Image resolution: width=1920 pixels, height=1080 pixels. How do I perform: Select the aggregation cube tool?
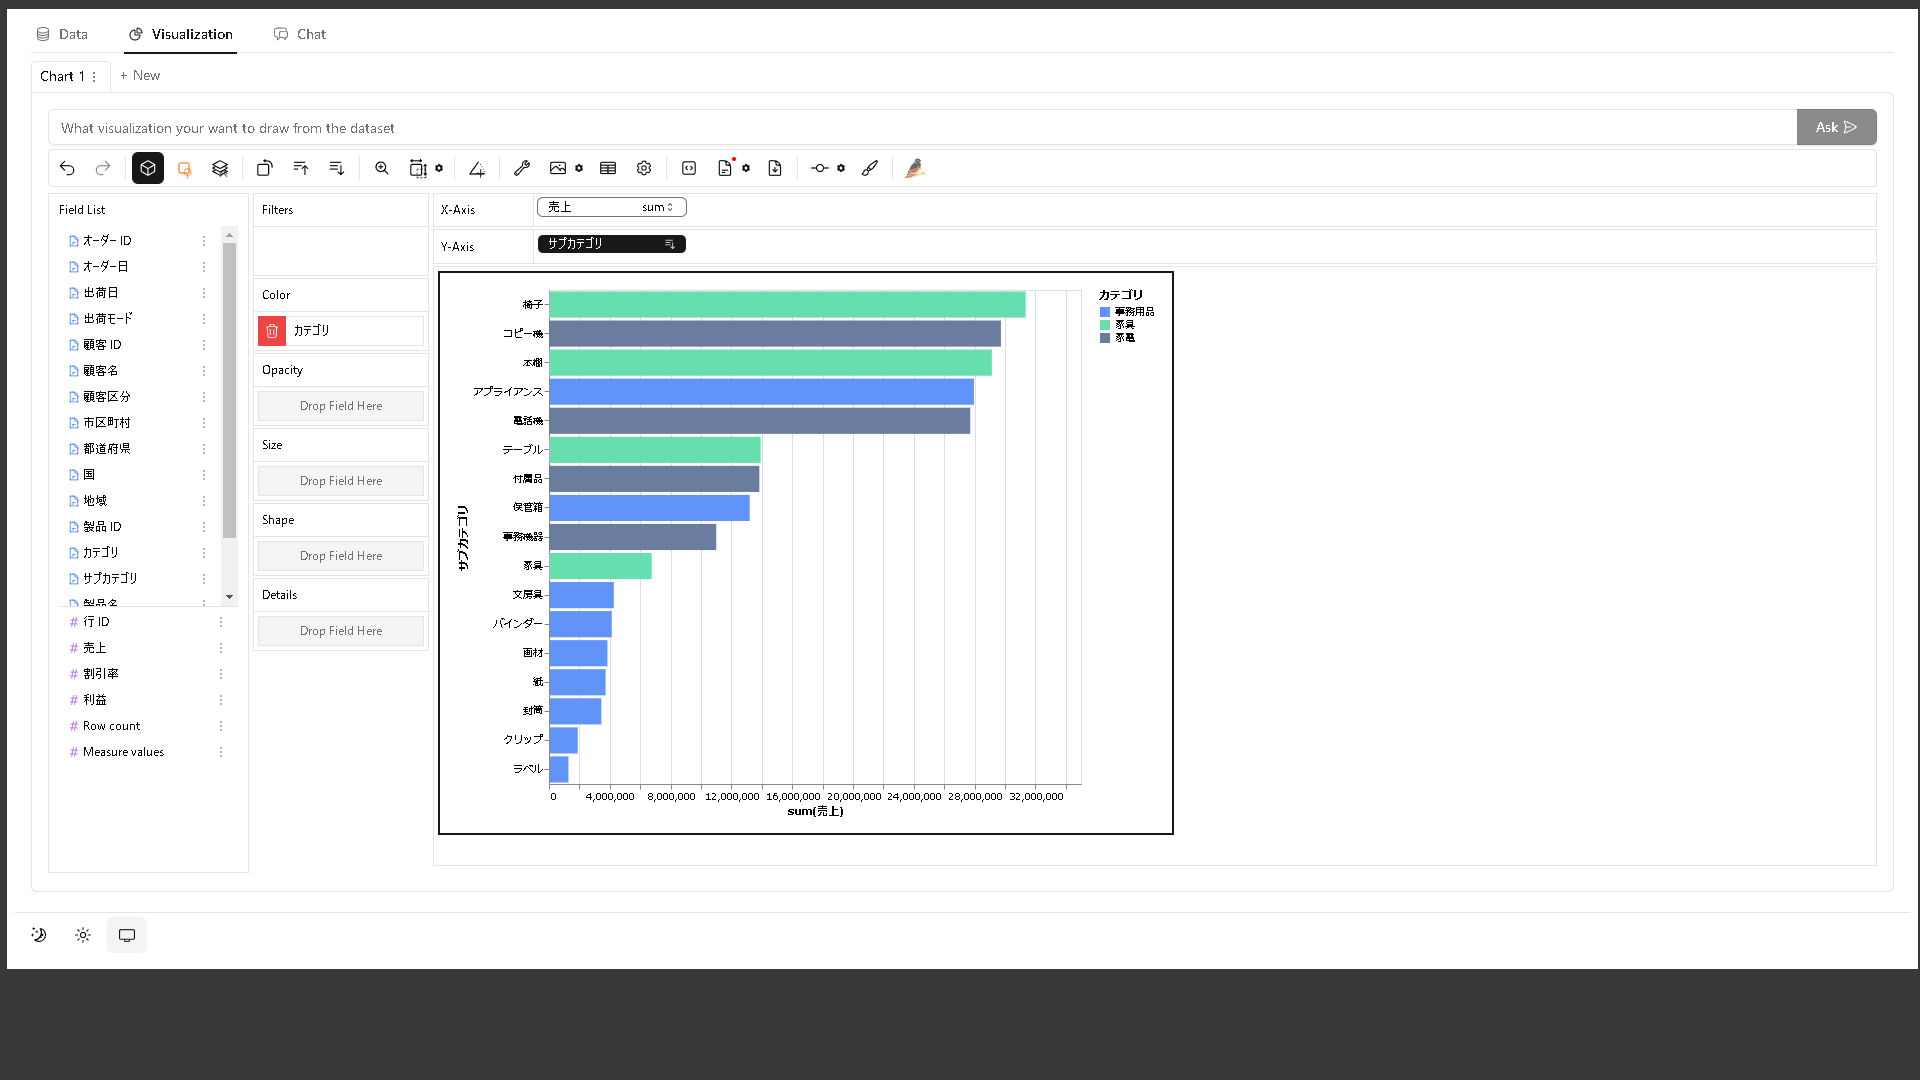(x=147, y=168)
